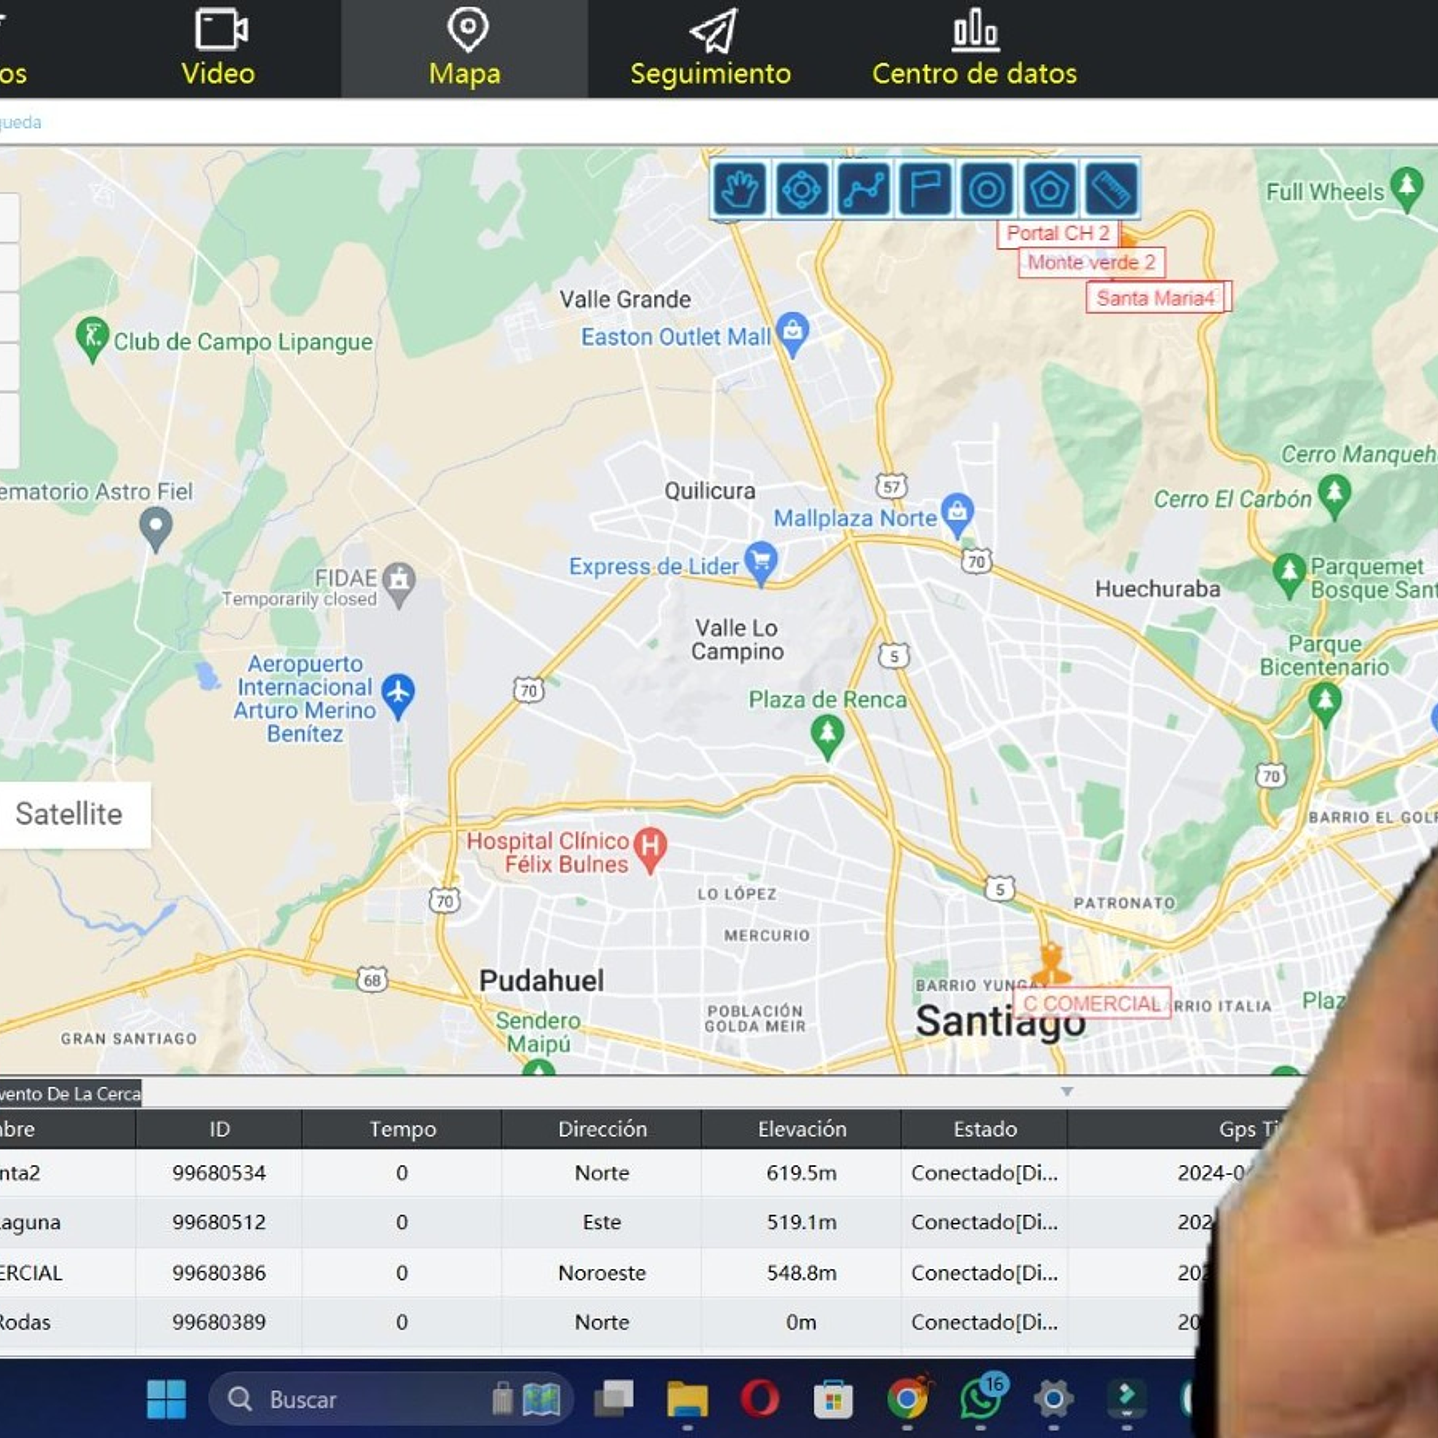Screen dimensions: 1438x1438
Task: Select table row with ID 99680512
Action: pos(219,1222)
